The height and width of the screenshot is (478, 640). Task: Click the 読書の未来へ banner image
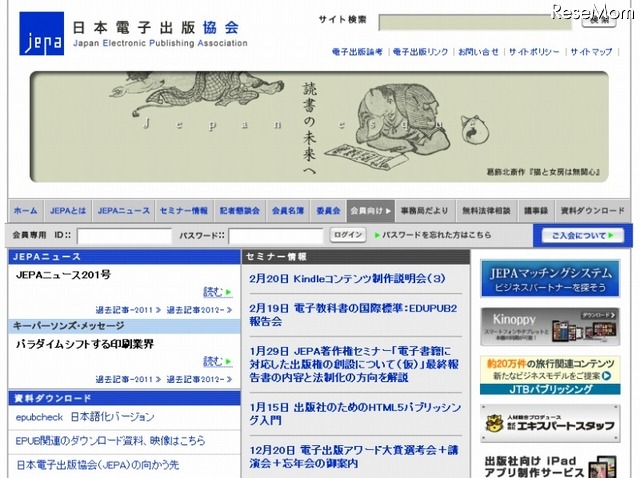point(319,127)
